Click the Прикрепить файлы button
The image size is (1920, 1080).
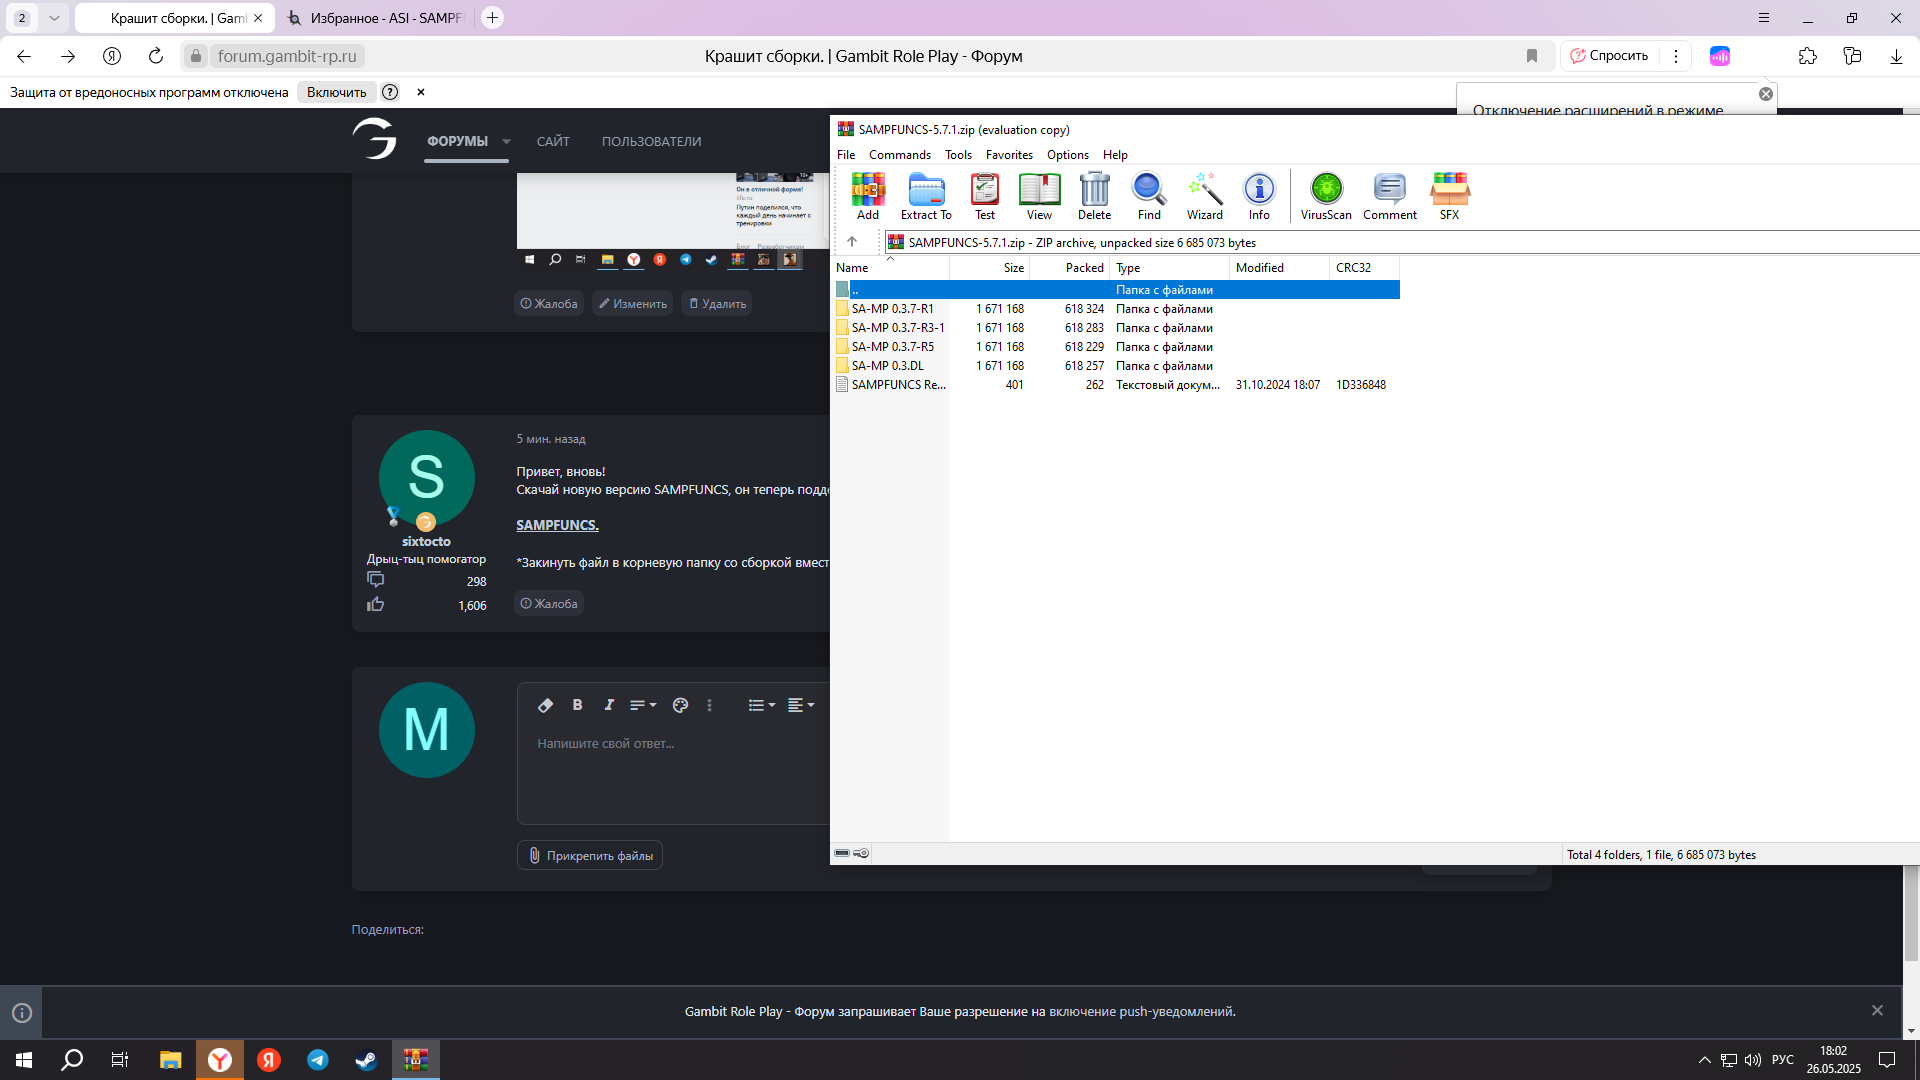coord(590,856)
